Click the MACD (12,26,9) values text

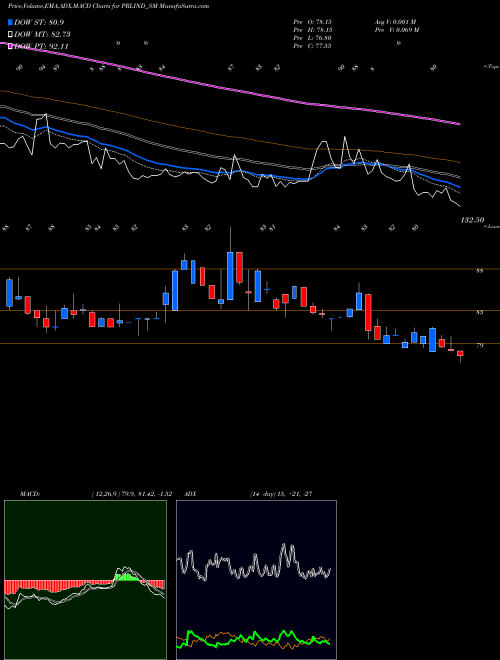coord(131,494)
